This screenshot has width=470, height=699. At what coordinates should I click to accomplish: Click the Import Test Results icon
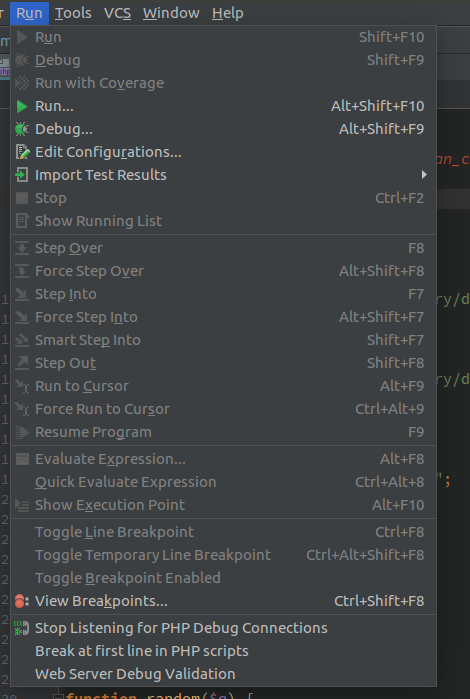pyautogui.click(x=21, y=175)
